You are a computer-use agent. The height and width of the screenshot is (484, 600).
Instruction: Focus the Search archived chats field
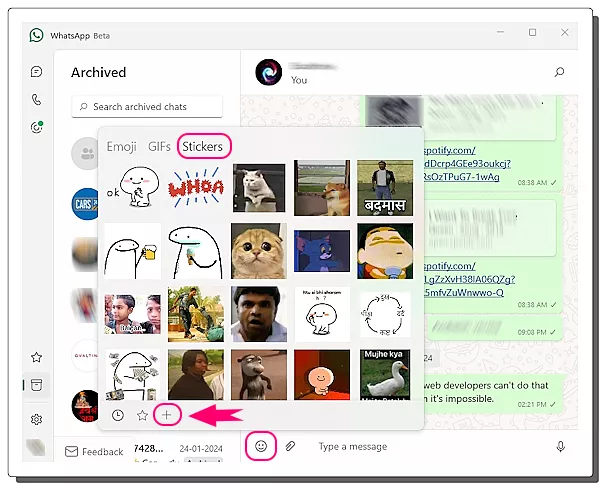147,106
